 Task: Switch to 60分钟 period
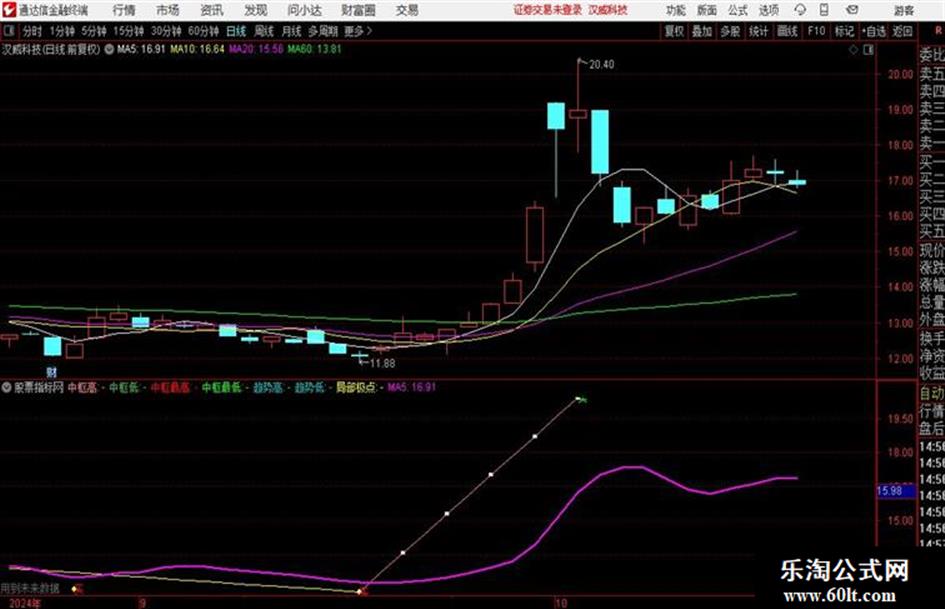[x=203, y=31]
